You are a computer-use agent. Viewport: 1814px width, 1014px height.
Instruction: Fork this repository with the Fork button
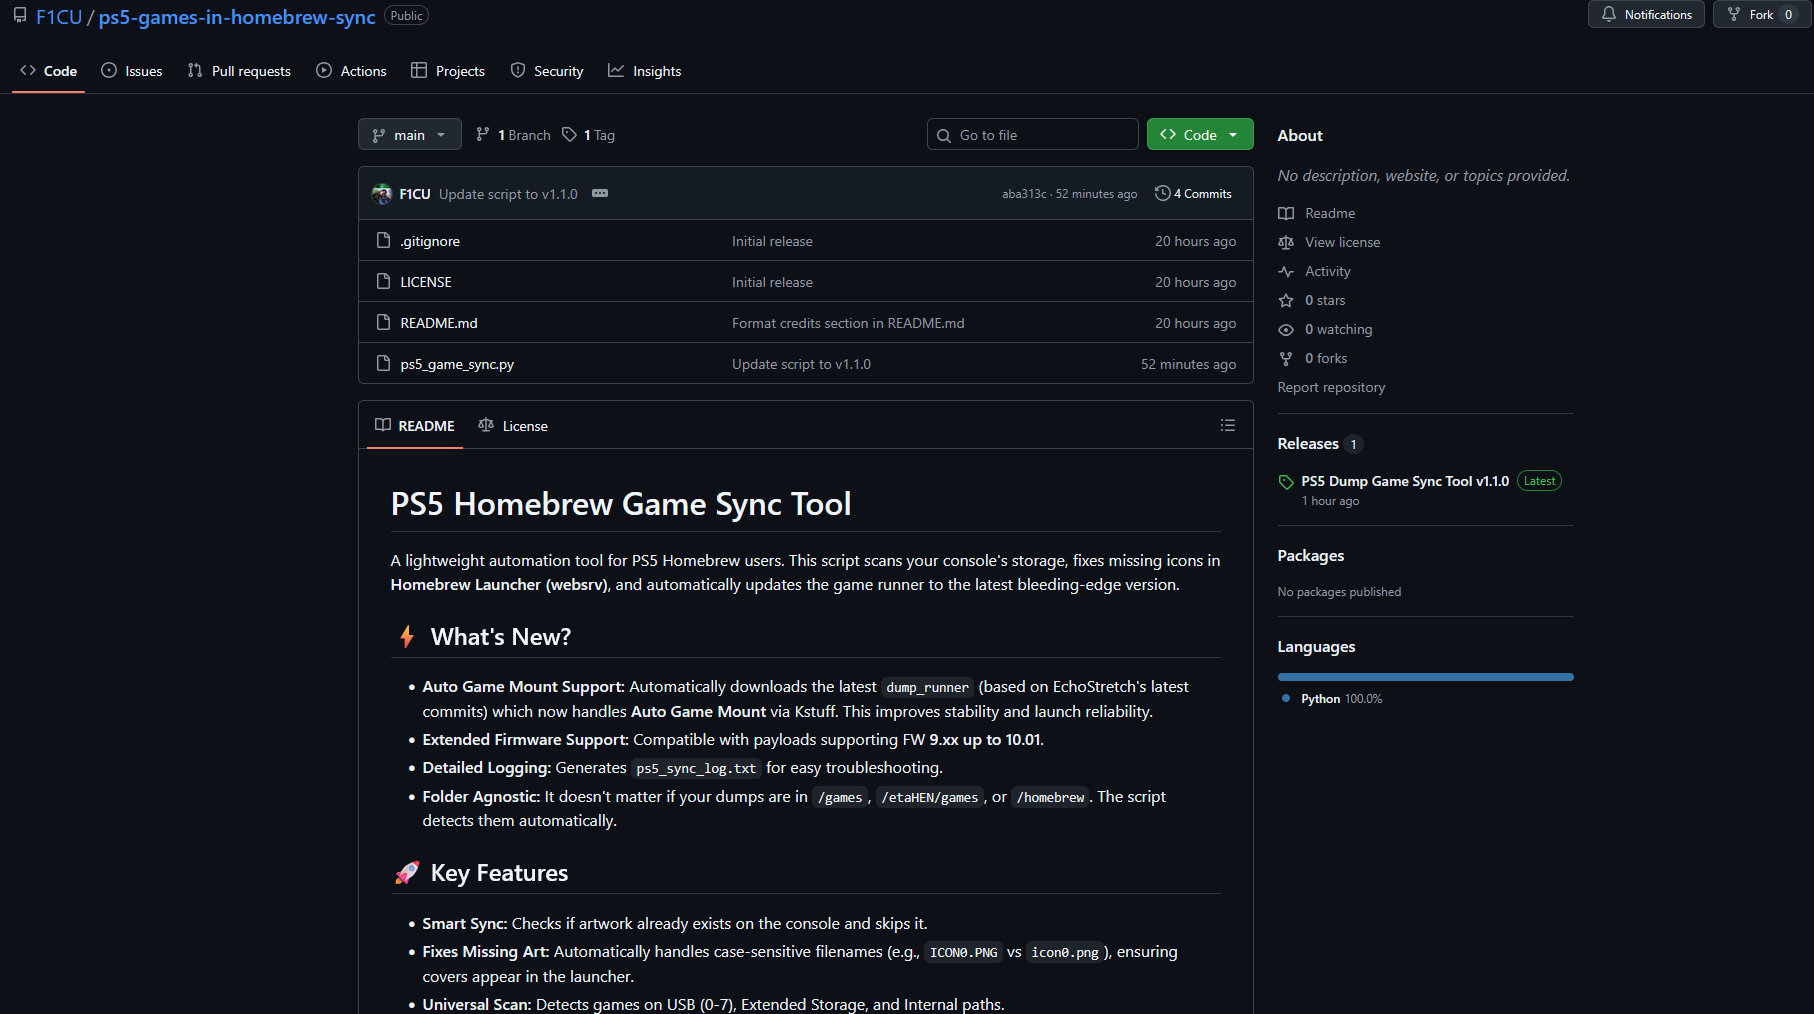(1761, 14)
